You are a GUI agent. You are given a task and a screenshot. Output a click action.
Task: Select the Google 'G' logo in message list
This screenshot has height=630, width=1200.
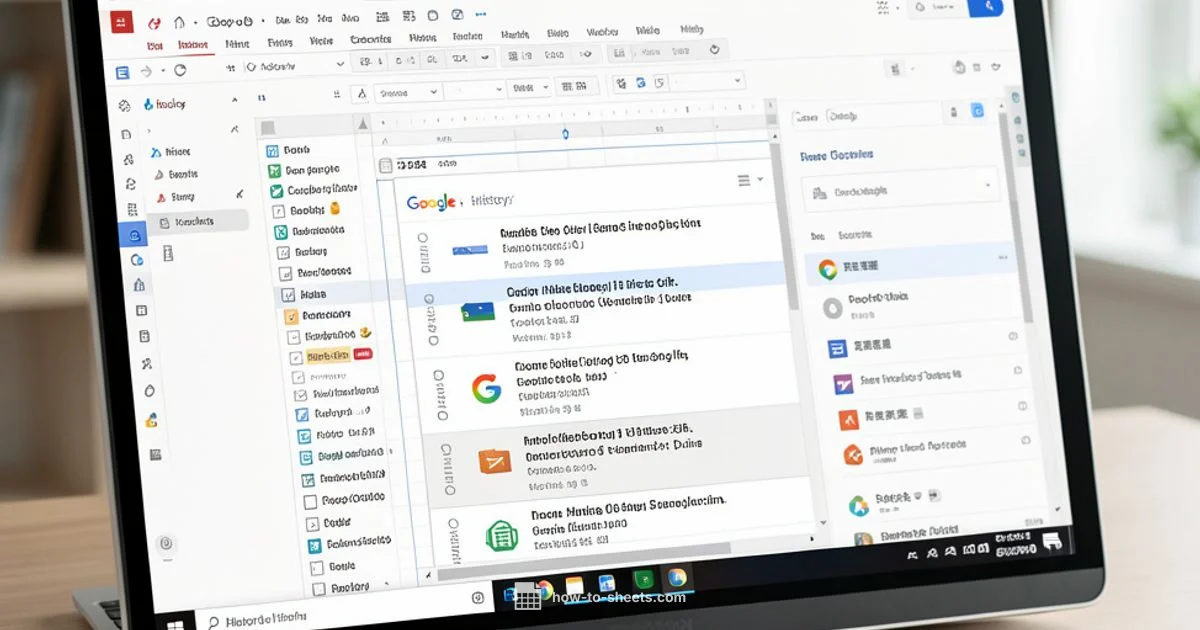pyautogui.click(x=486, y=390)
